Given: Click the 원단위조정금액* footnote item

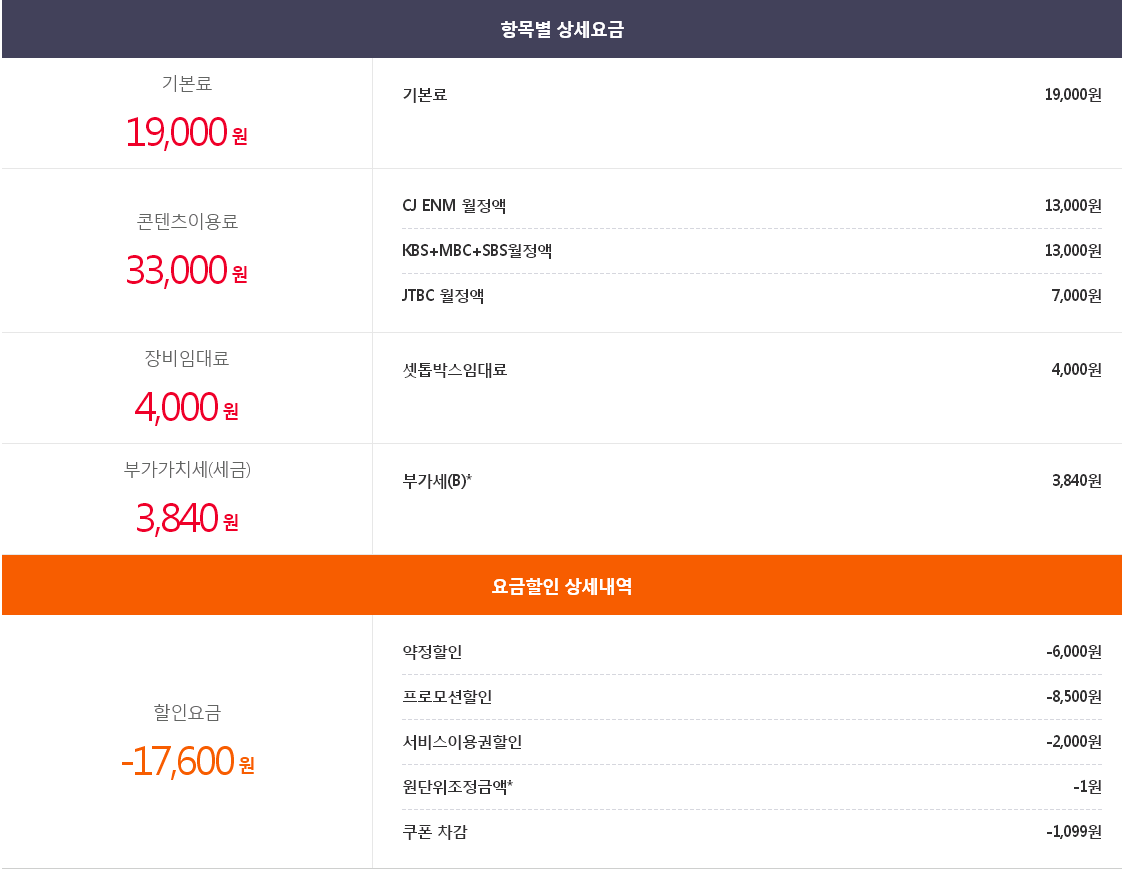Looking at the screenshot, I should pyautogui.click(x=457, y=787).
